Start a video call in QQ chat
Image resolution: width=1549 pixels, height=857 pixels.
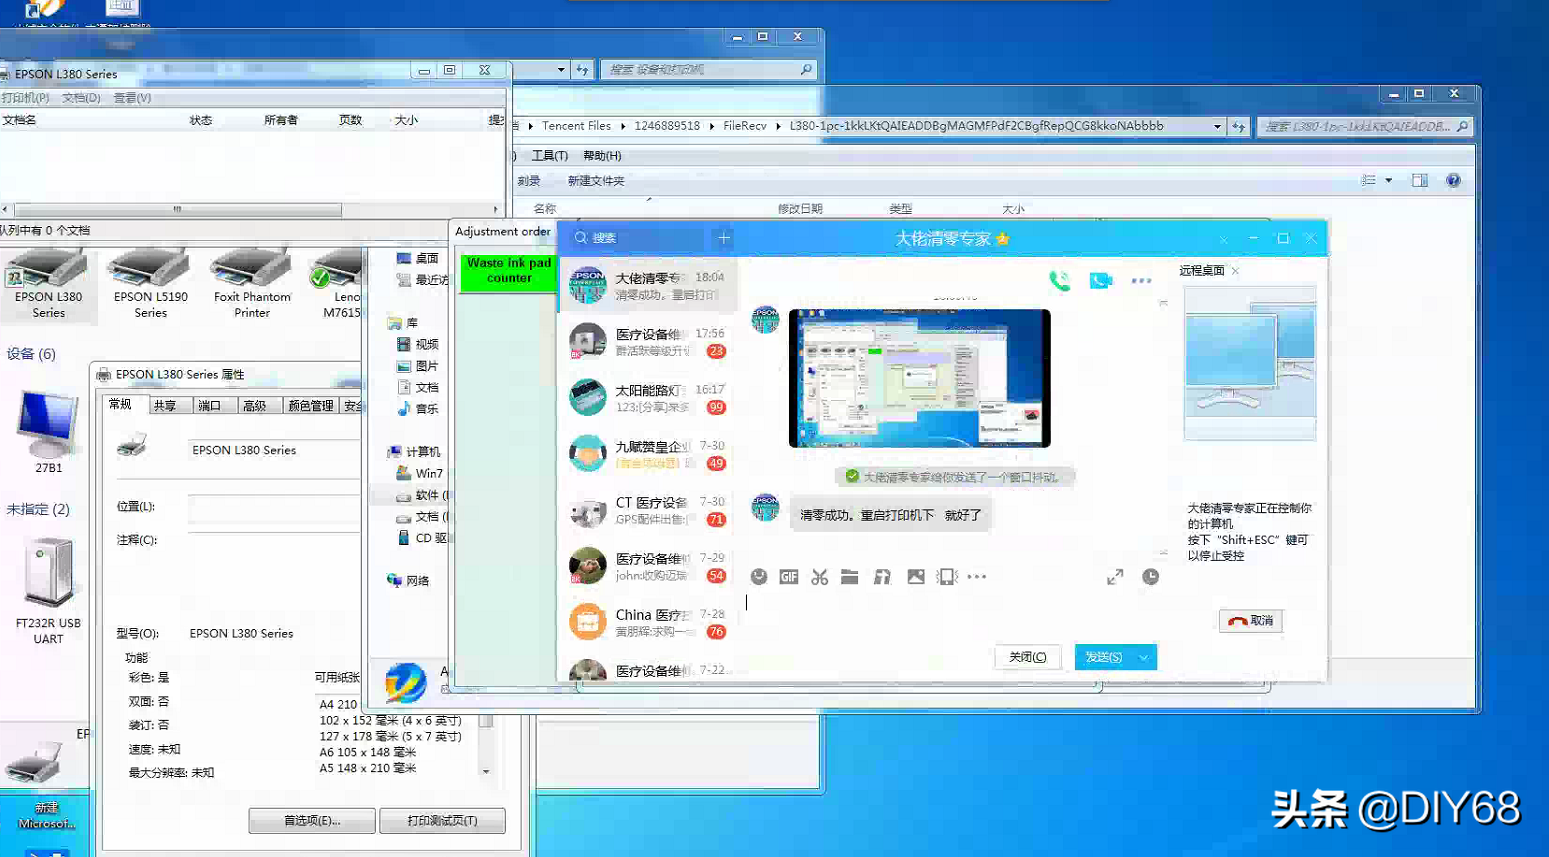point(1101,281)
